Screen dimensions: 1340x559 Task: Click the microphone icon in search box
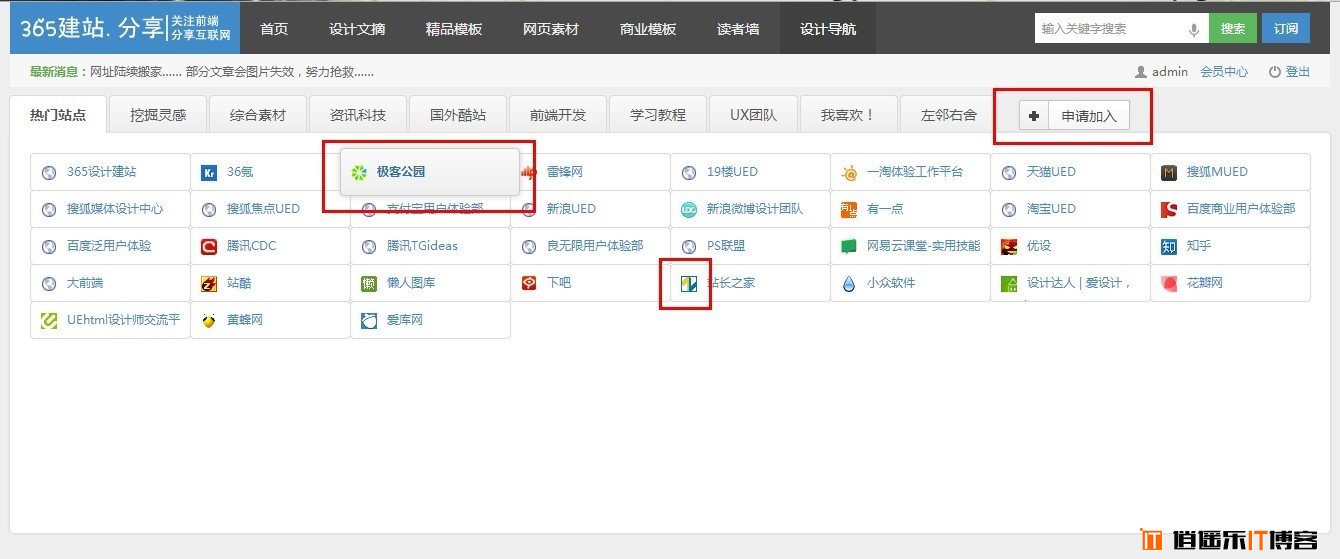point(1194,30)
